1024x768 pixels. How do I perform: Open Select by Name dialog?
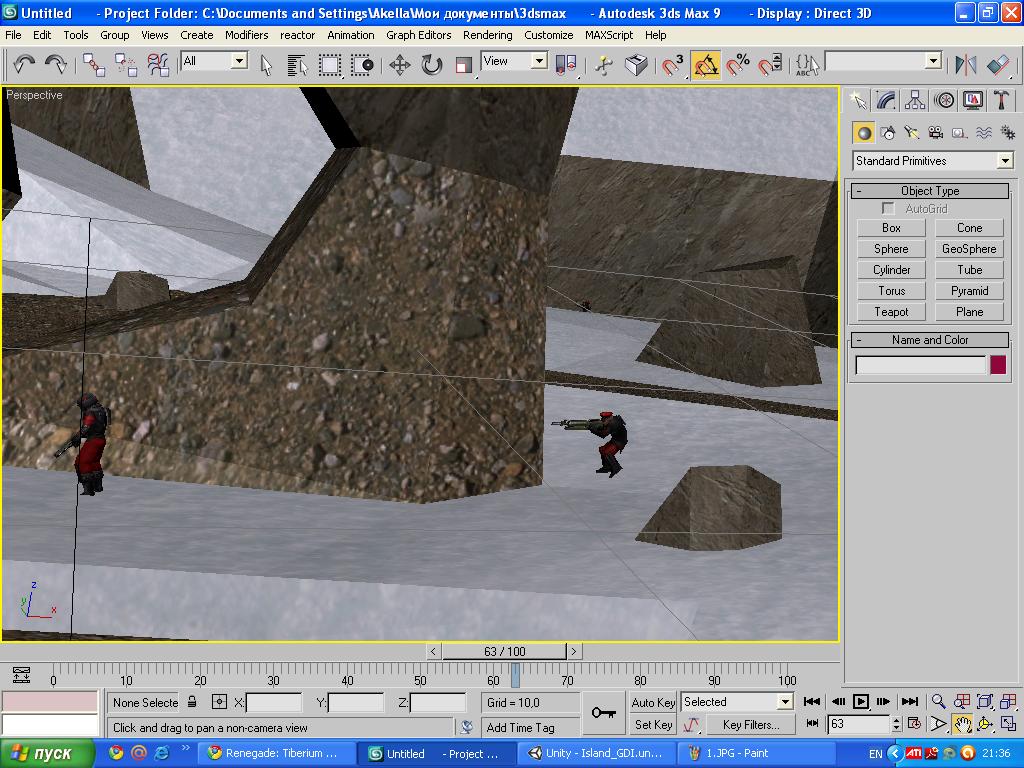point(297,65)
